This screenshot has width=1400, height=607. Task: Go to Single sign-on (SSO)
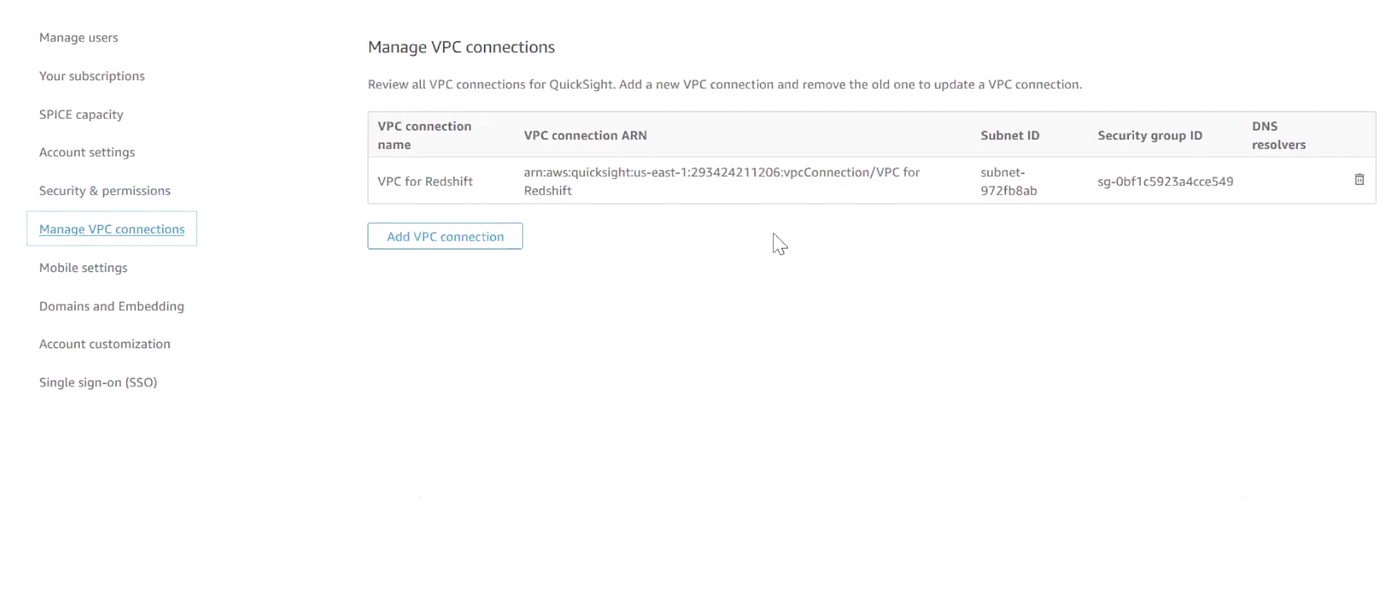point(98,382)
